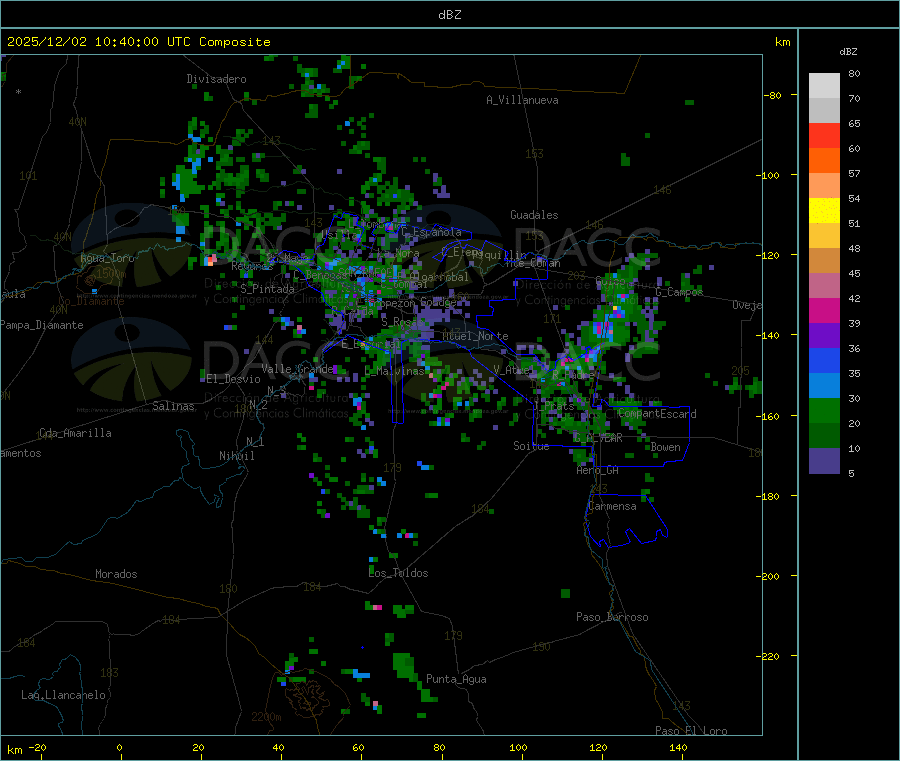Click the S_Pintada place label
Viewport: 900px width, 761px height.
(267, 289)
